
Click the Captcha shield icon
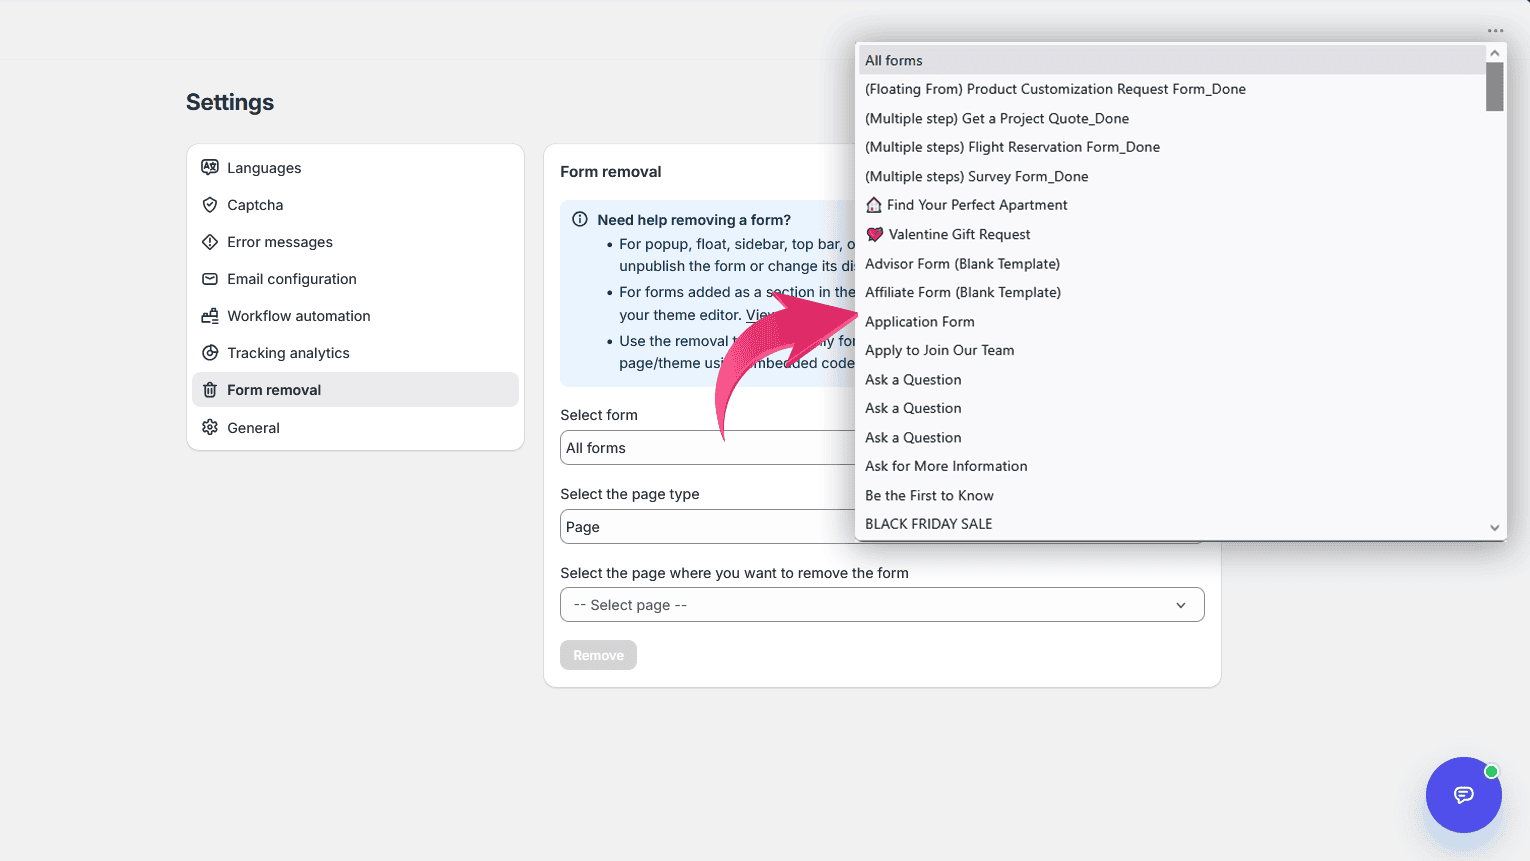pyautogui.click(x=210, y=204)
